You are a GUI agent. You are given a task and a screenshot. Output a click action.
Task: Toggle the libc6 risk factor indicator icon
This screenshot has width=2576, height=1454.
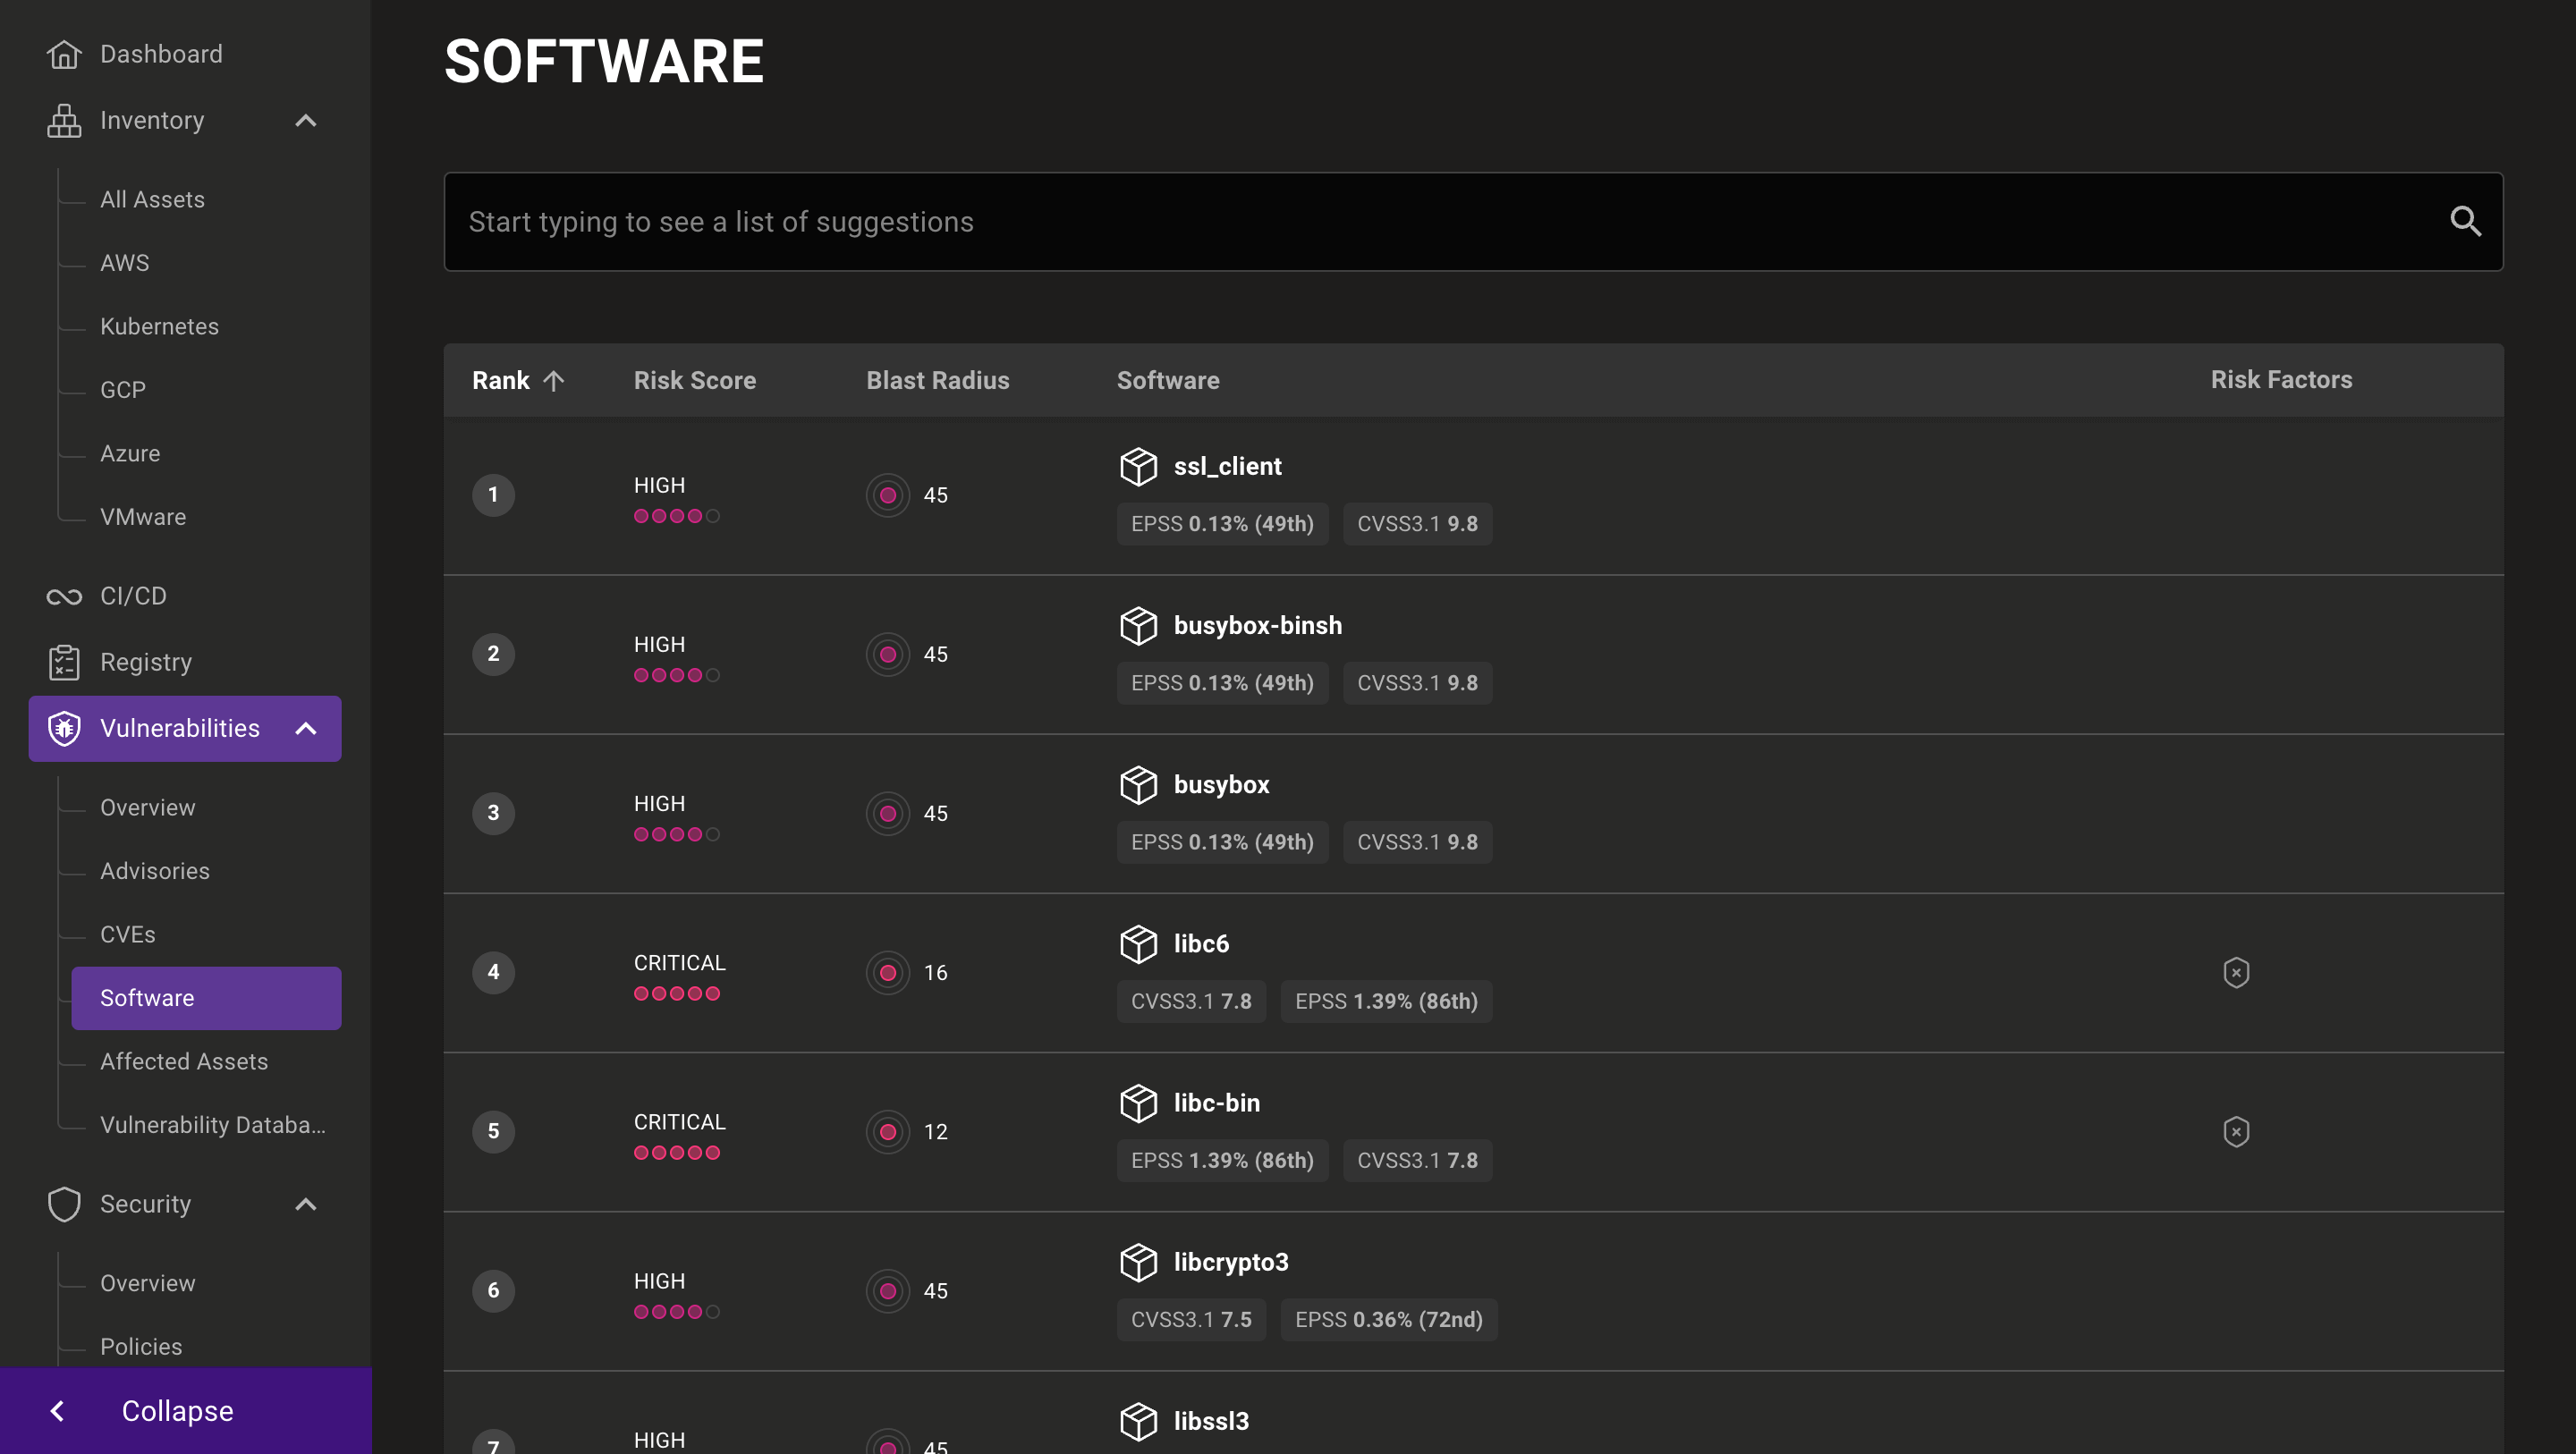coord(2234,973)
